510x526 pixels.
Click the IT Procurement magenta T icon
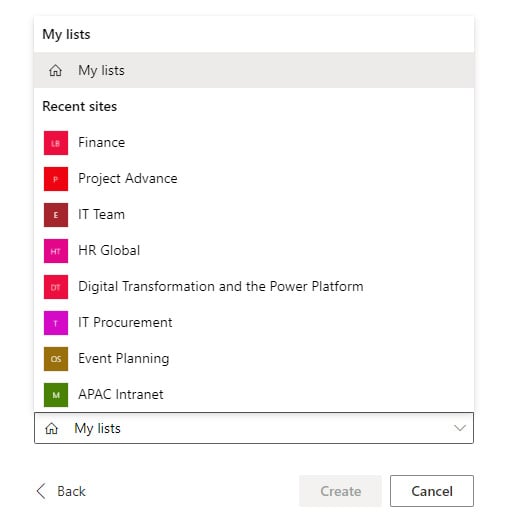56,323
